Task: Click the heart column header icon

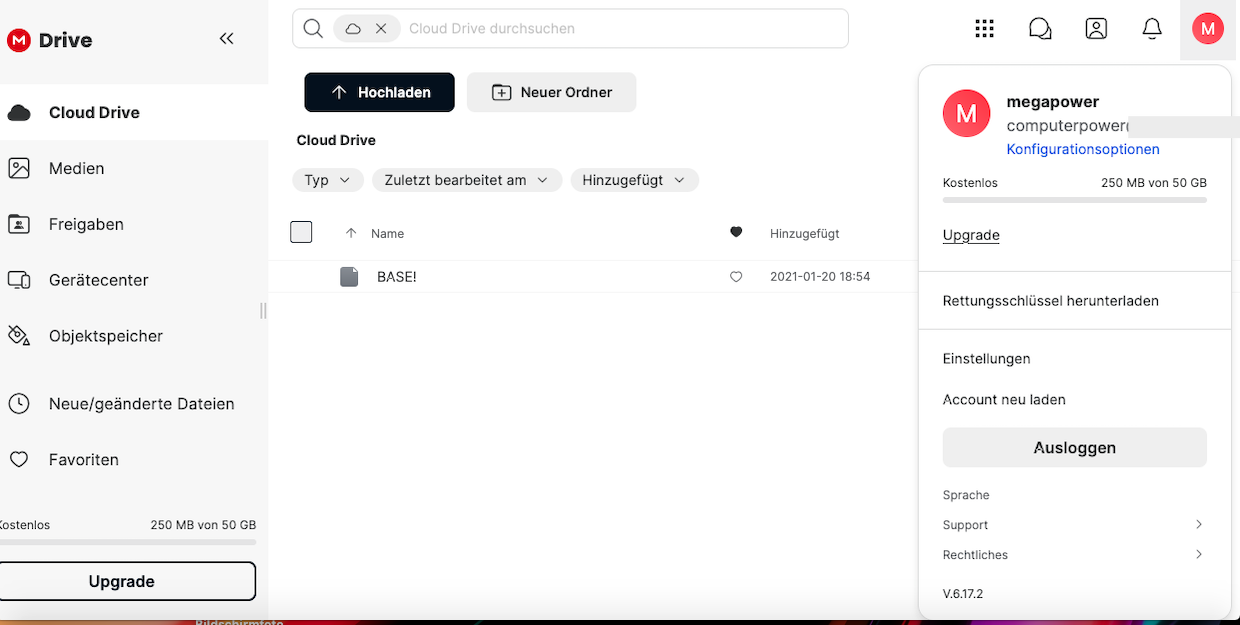Action: (736, 232)
